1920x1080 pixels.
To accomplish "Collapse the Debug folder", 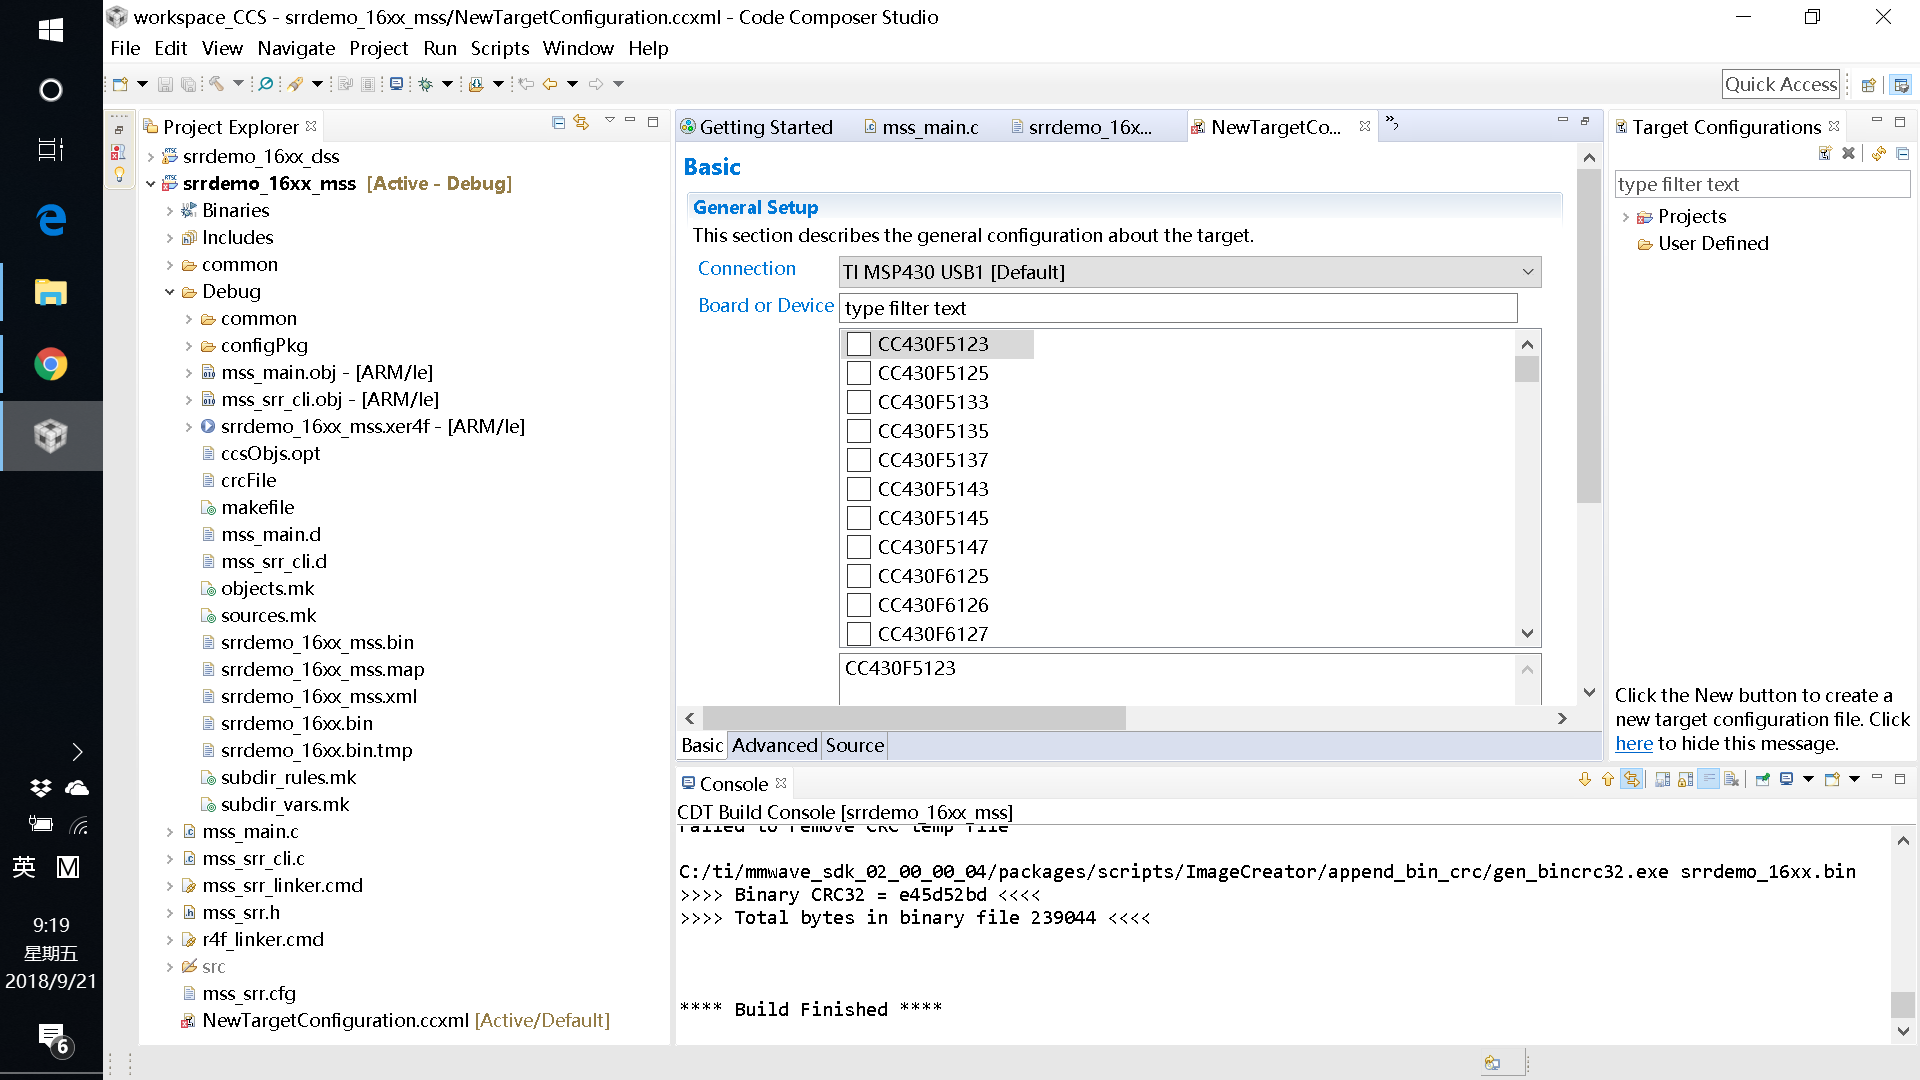I will (170, 292).
